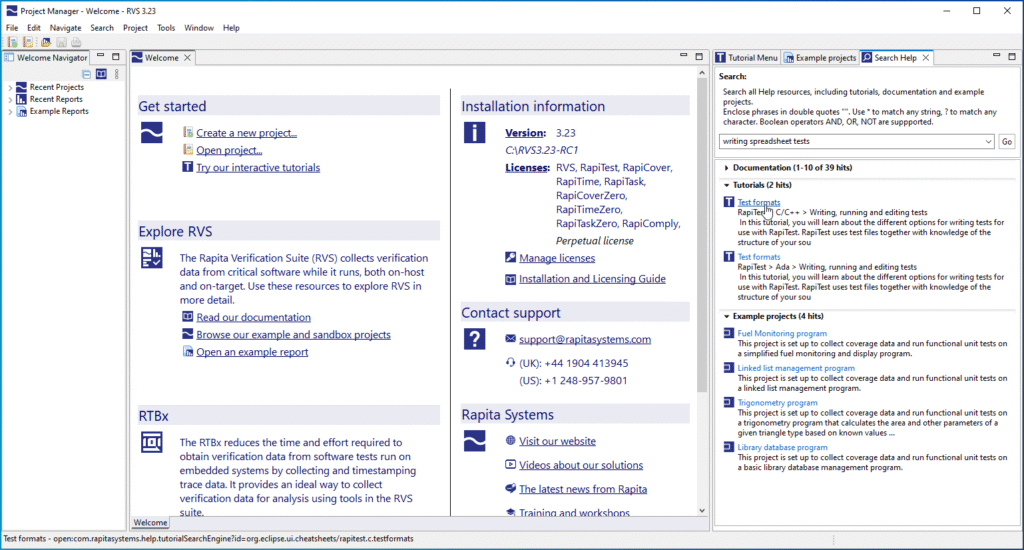
Task: Open the Window menu
Action: 199,28
